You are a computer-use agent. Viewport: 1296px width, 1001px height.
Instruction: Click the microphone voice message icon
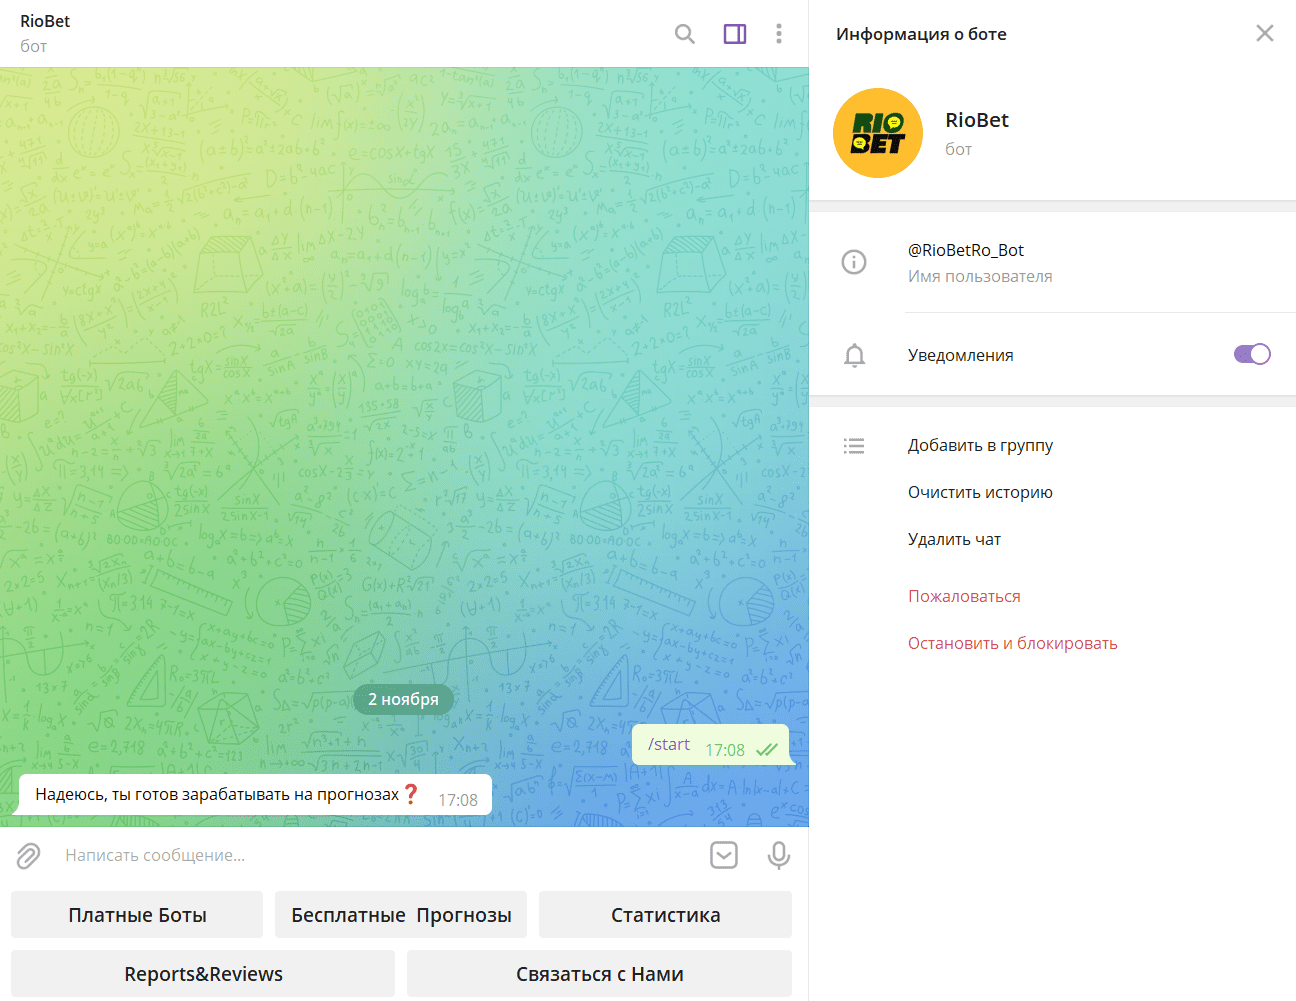pyautogui.click(x=778, y=855)
